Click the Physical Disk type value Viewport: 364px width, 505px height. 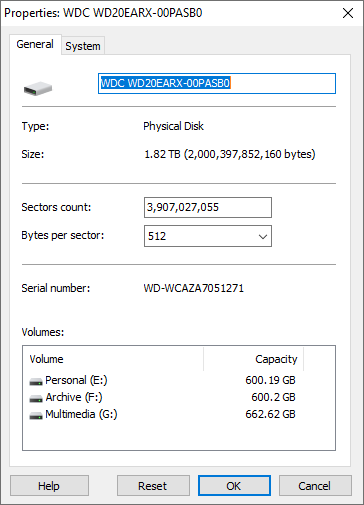[173, 126]
